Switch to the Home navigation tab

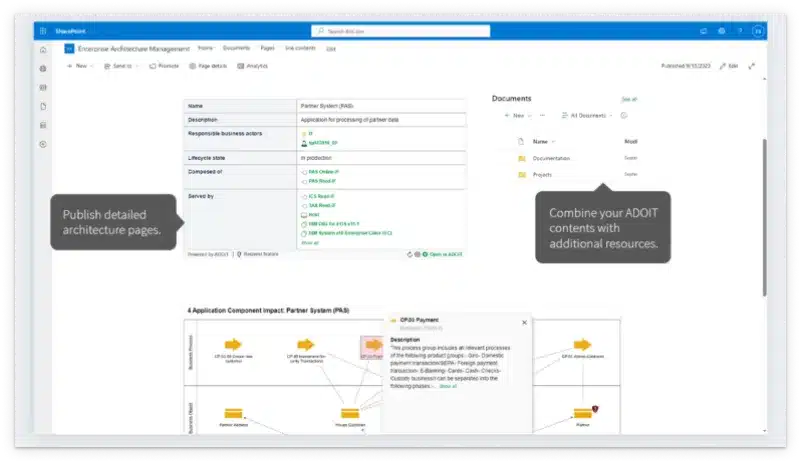tap(205, 48)
